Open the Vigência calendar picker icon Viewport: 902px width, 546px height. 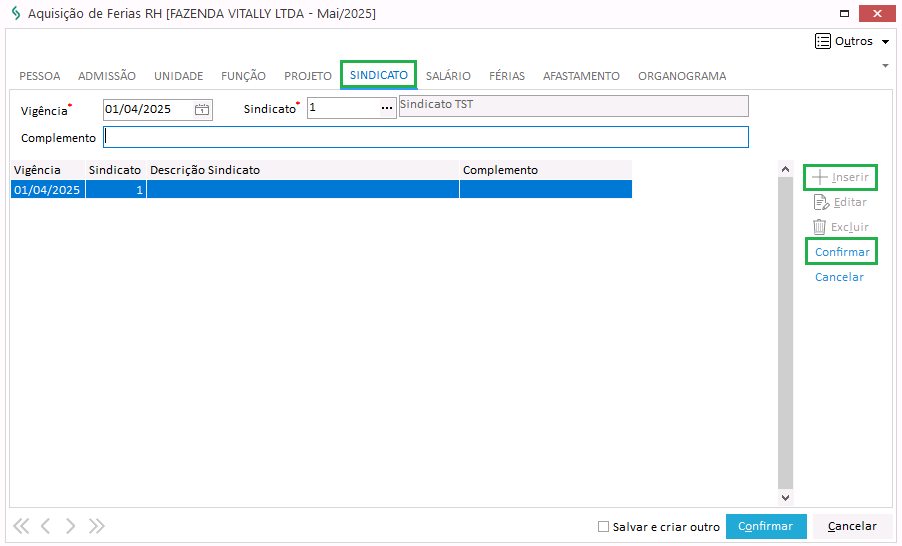[202, 109]
